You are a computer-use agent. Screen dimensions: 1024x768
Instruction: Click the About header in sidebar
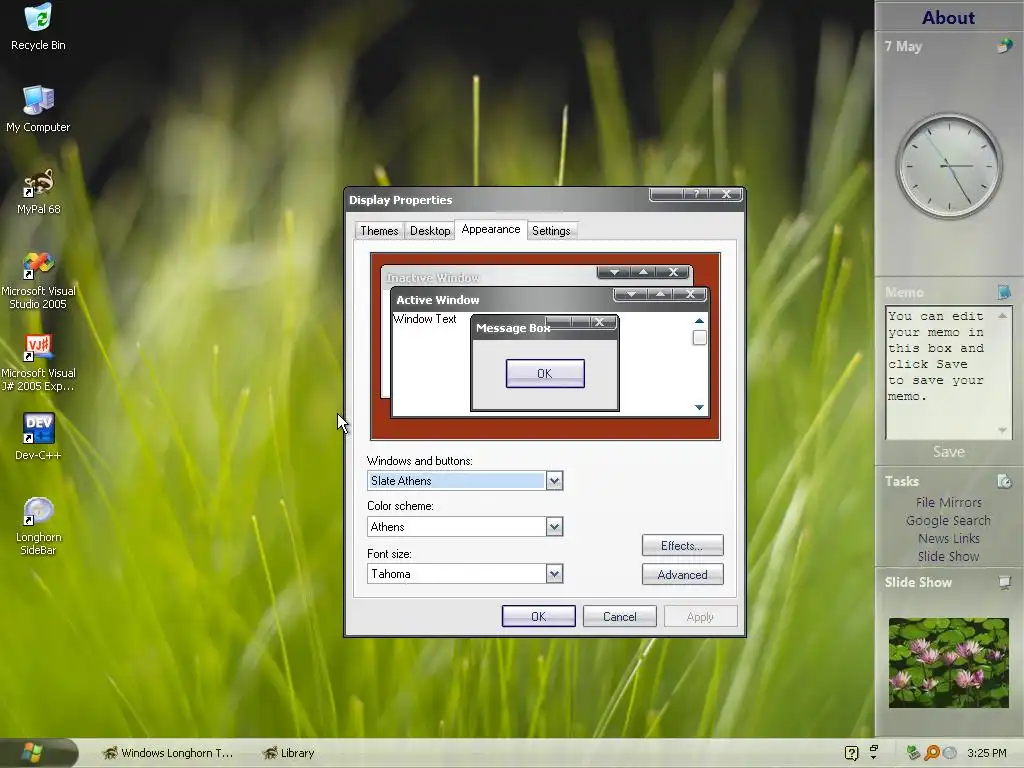pos(948,18)
